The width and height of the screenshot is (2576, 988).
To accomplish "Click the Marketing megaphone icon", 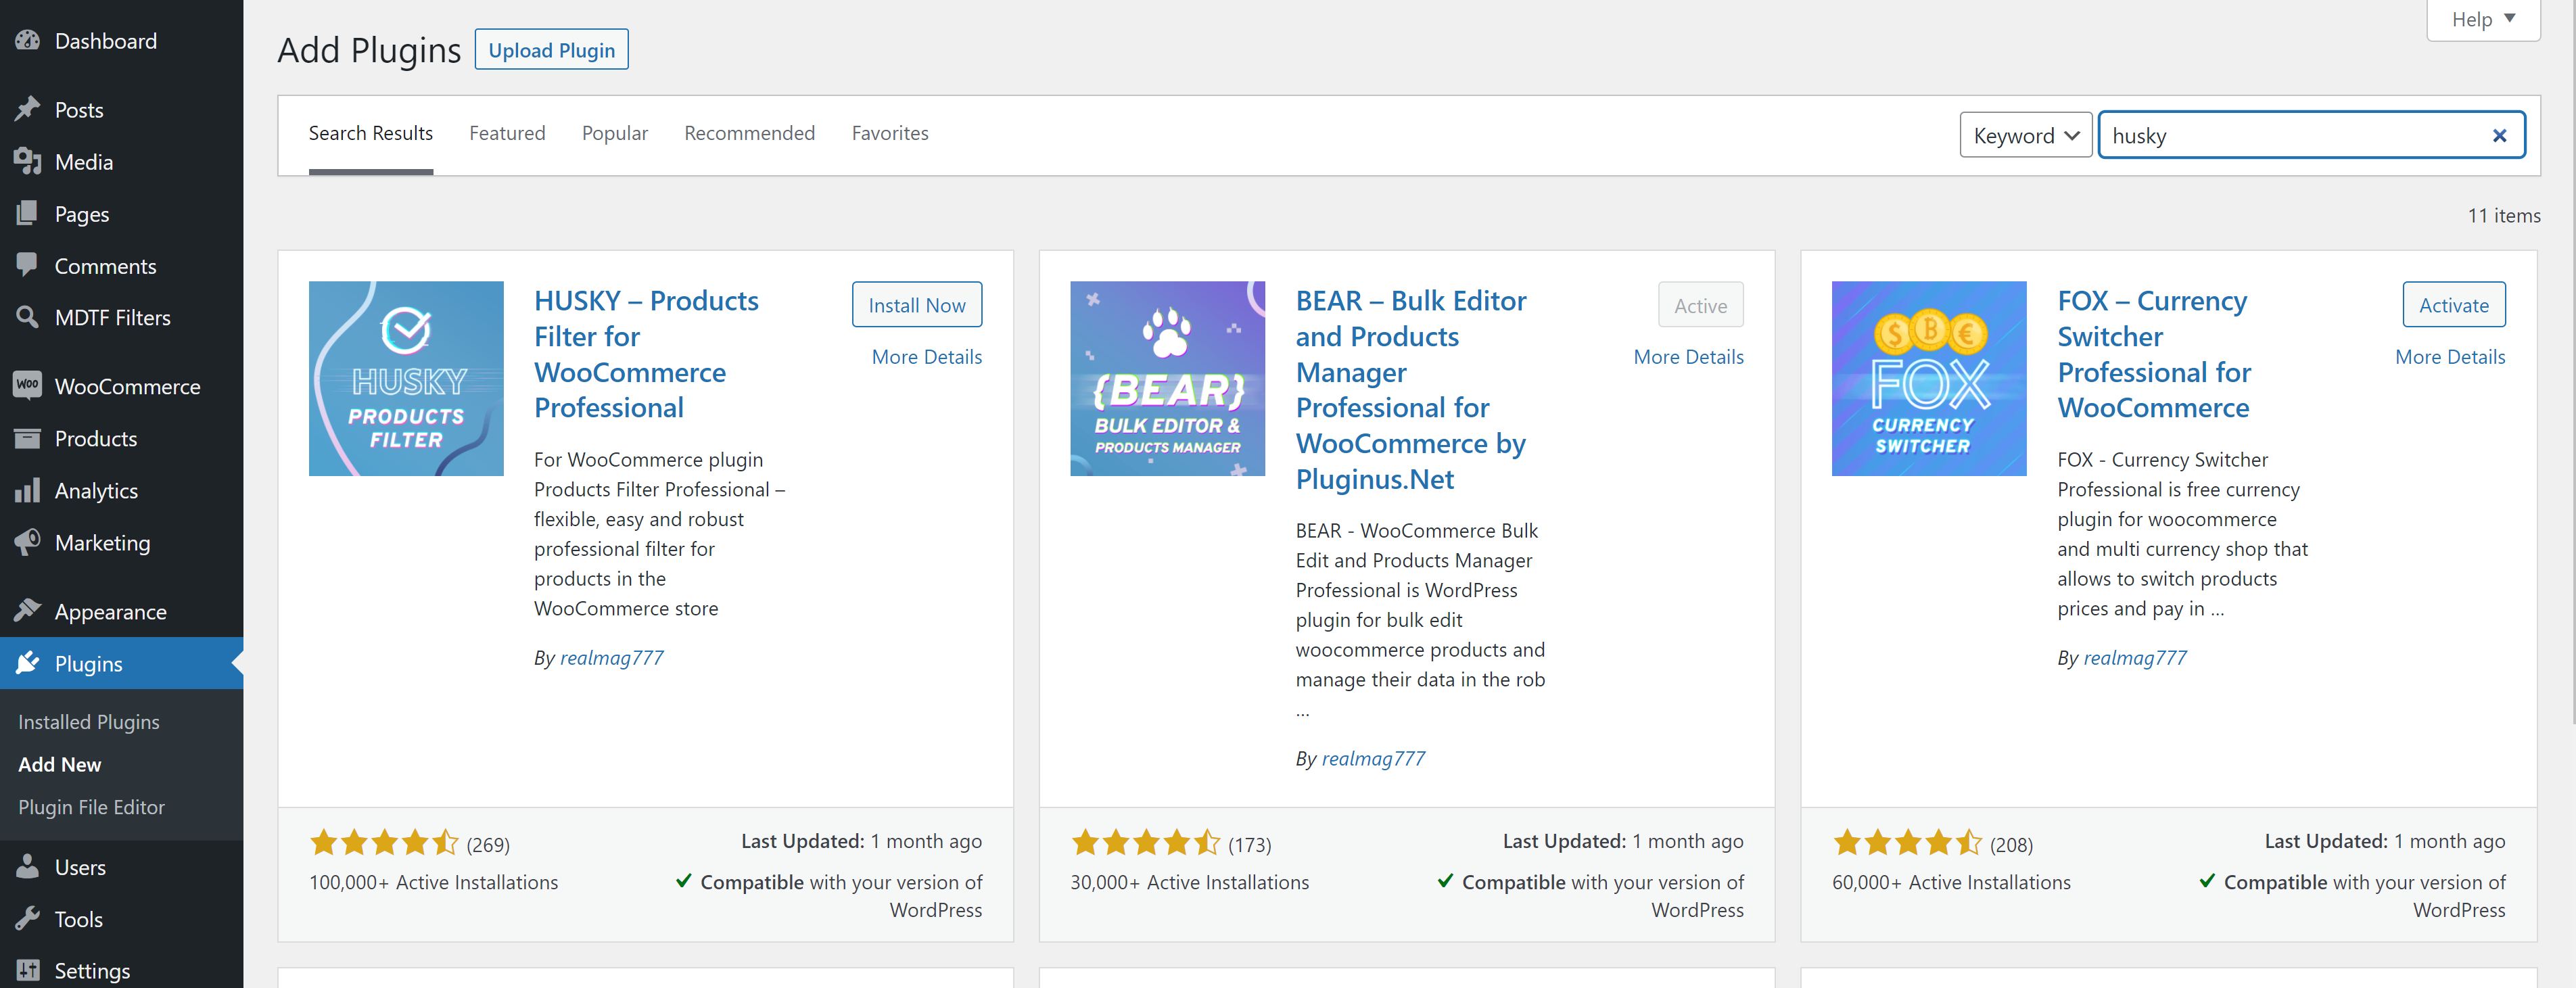I will click(28, 542).
